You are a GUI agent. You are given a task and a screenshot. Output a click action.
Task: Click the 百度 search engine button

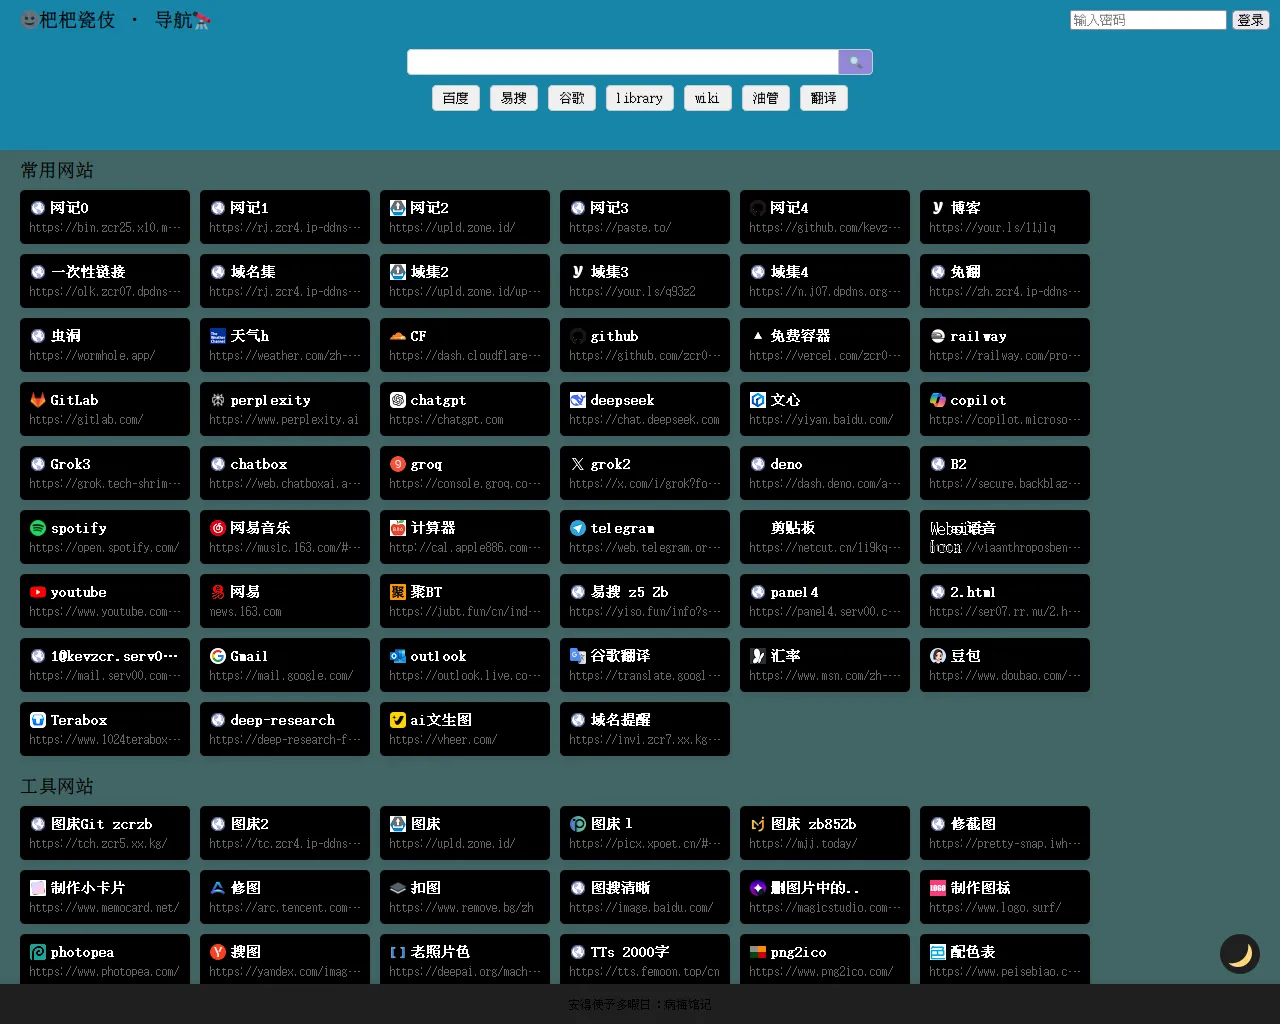coord(456,98)
